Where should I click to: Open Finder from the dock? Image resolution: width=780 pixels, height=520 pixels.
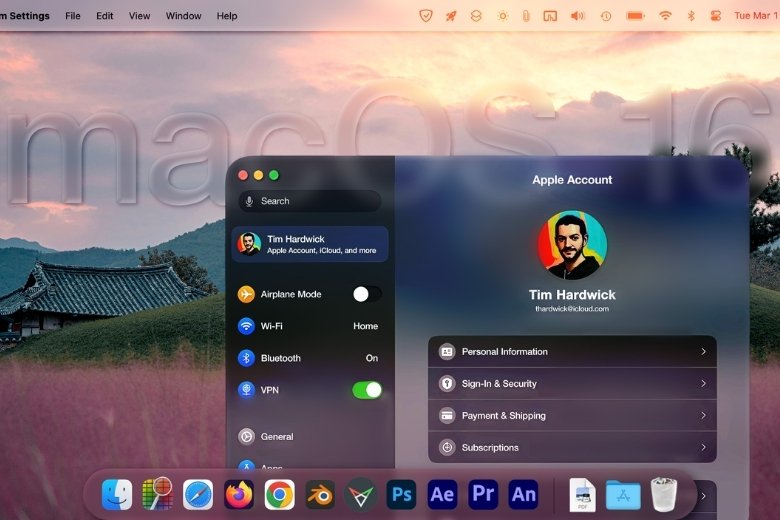point(117,495)
